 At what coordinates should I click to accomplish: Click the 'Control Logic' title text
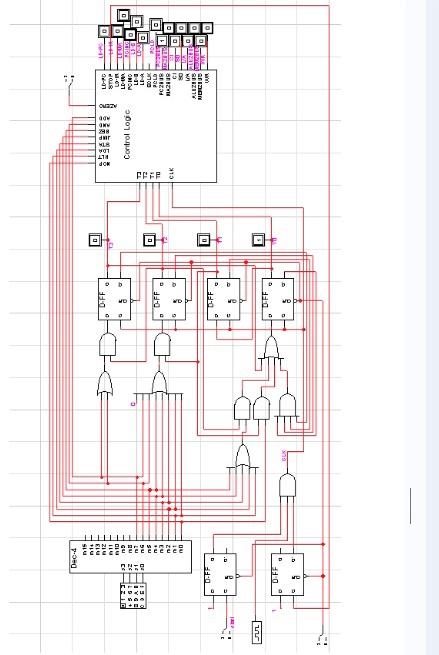pos(127,134)
